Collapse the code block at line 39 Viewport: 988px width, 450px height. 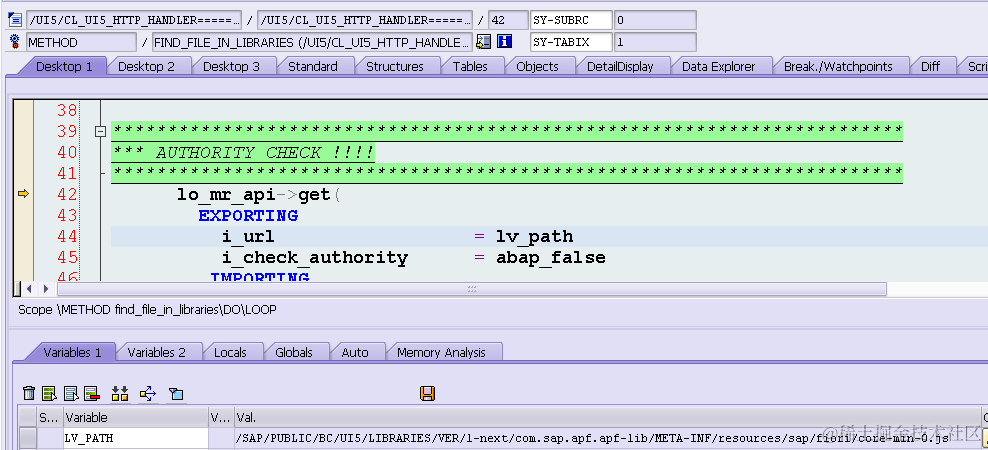tap(100, 131)
